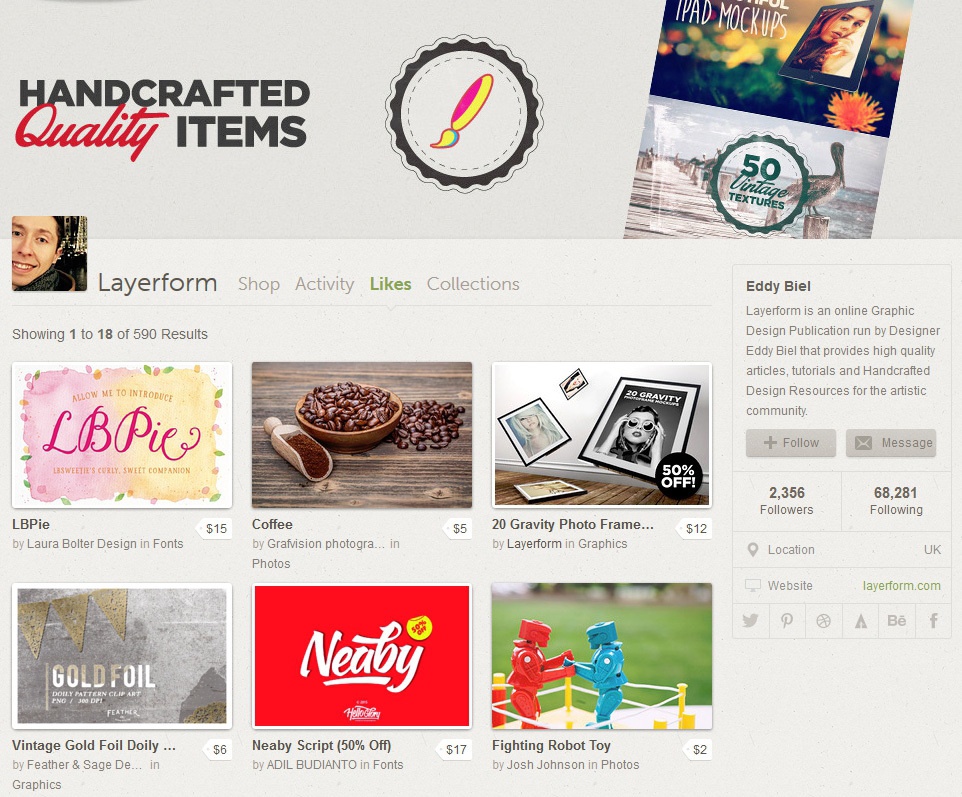Click the Layerform profile avatar photo
The image size is (962, 797).
coord(50,253)
